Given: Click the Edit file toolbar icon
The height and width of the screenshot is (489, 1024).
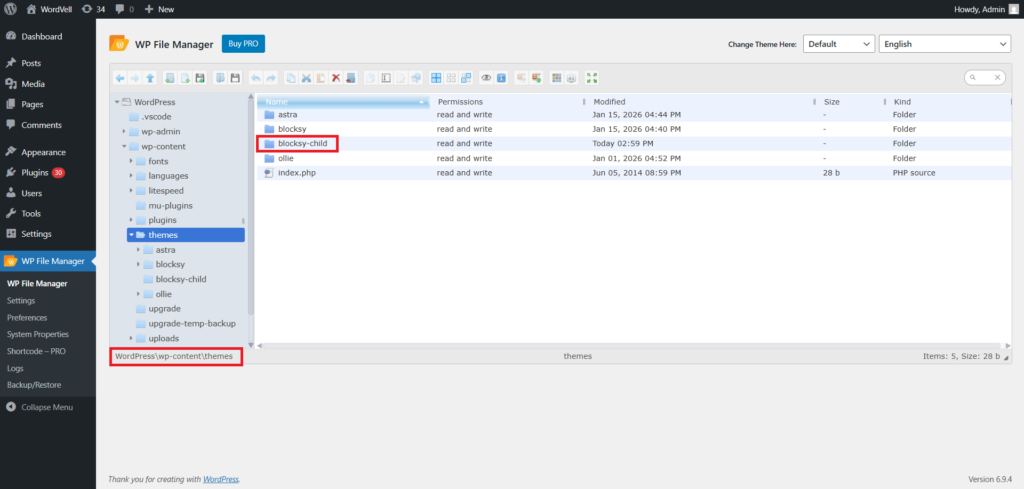Looking at the screenshot, I should coord(401,78).
